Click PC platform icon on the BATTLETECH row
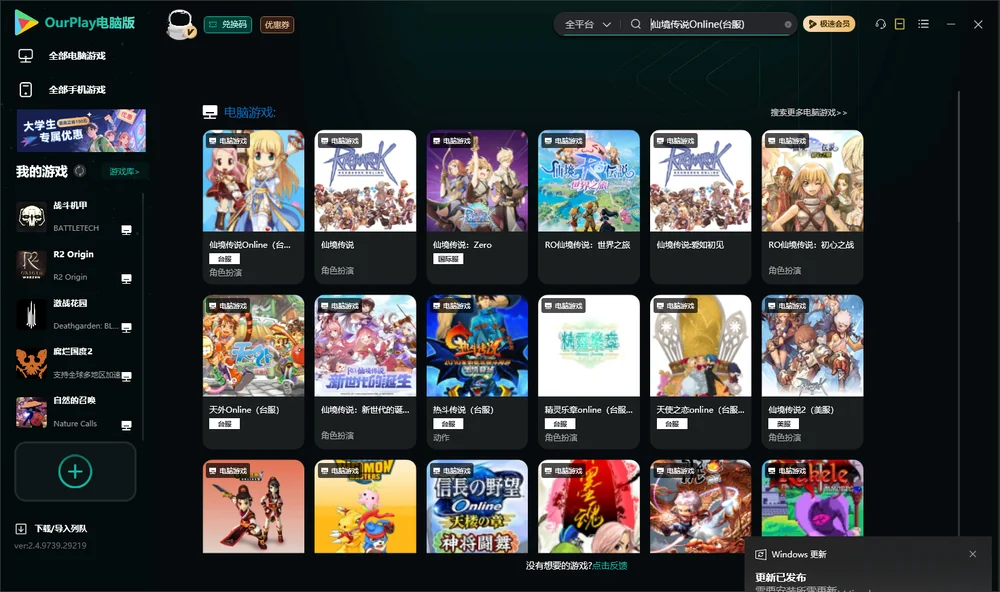The image size is (1000, 592). [x=126, y=230]
